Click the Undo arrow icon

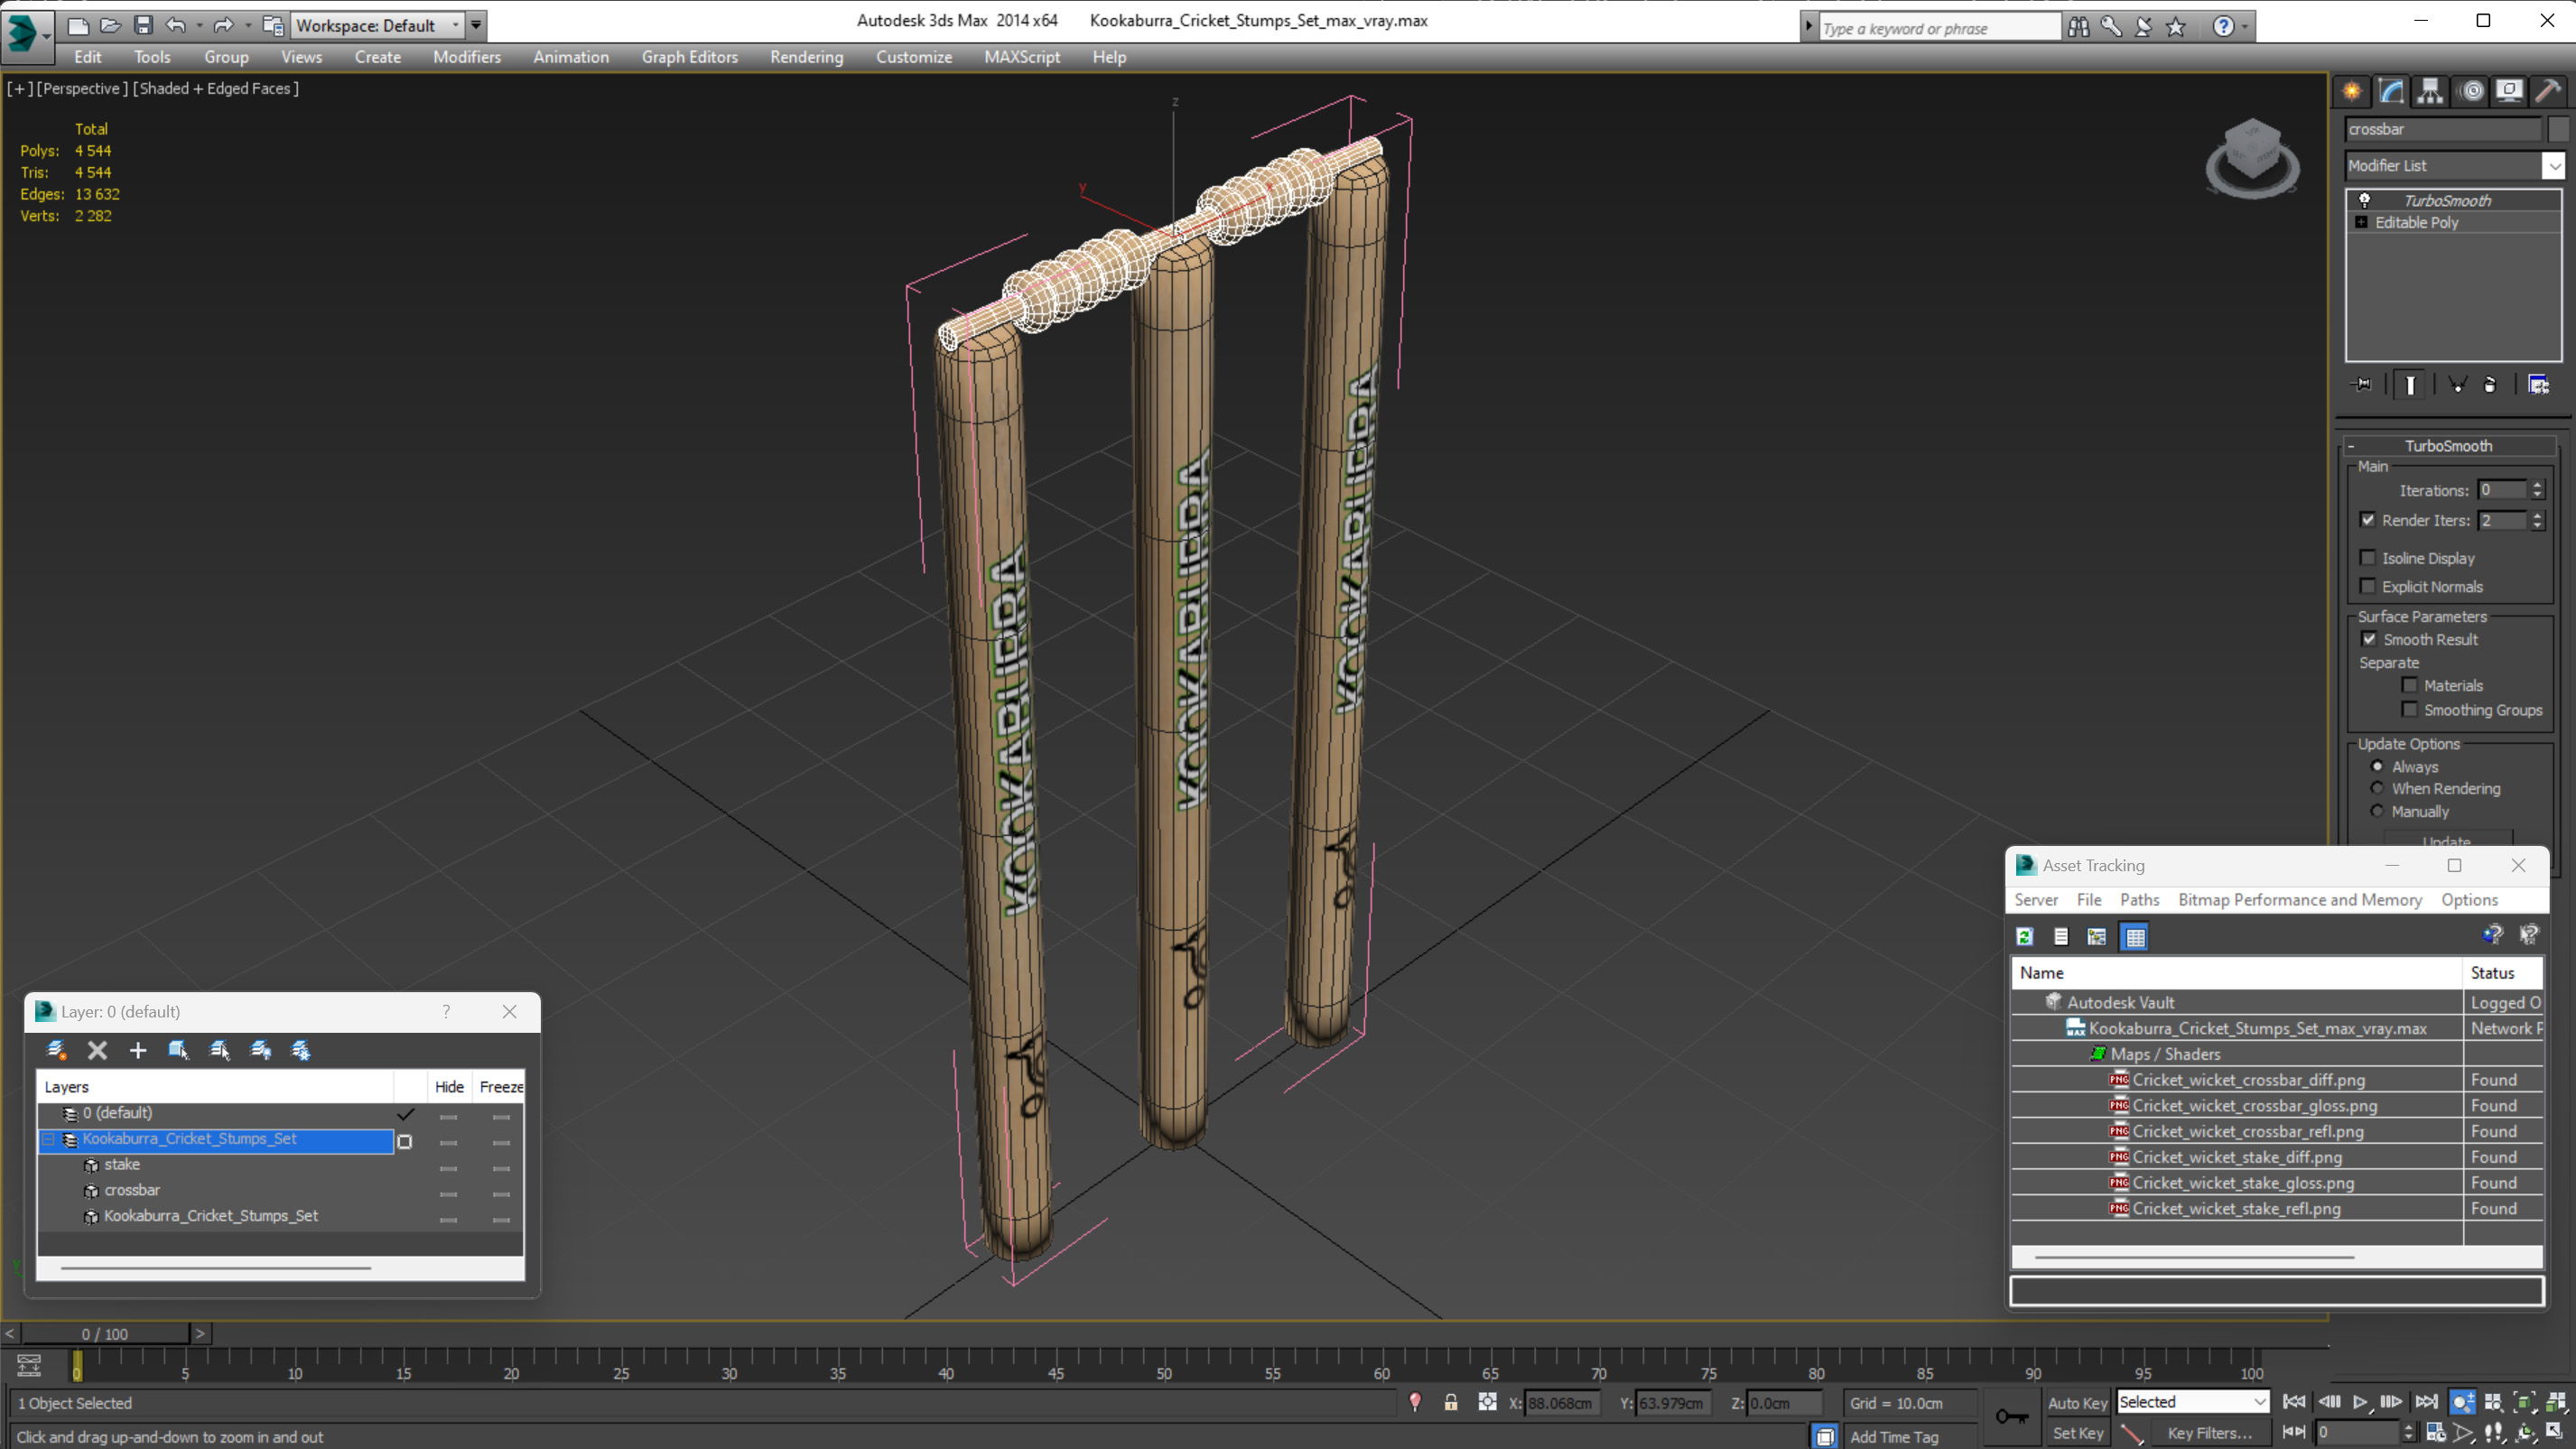click(x=176, y=25)
